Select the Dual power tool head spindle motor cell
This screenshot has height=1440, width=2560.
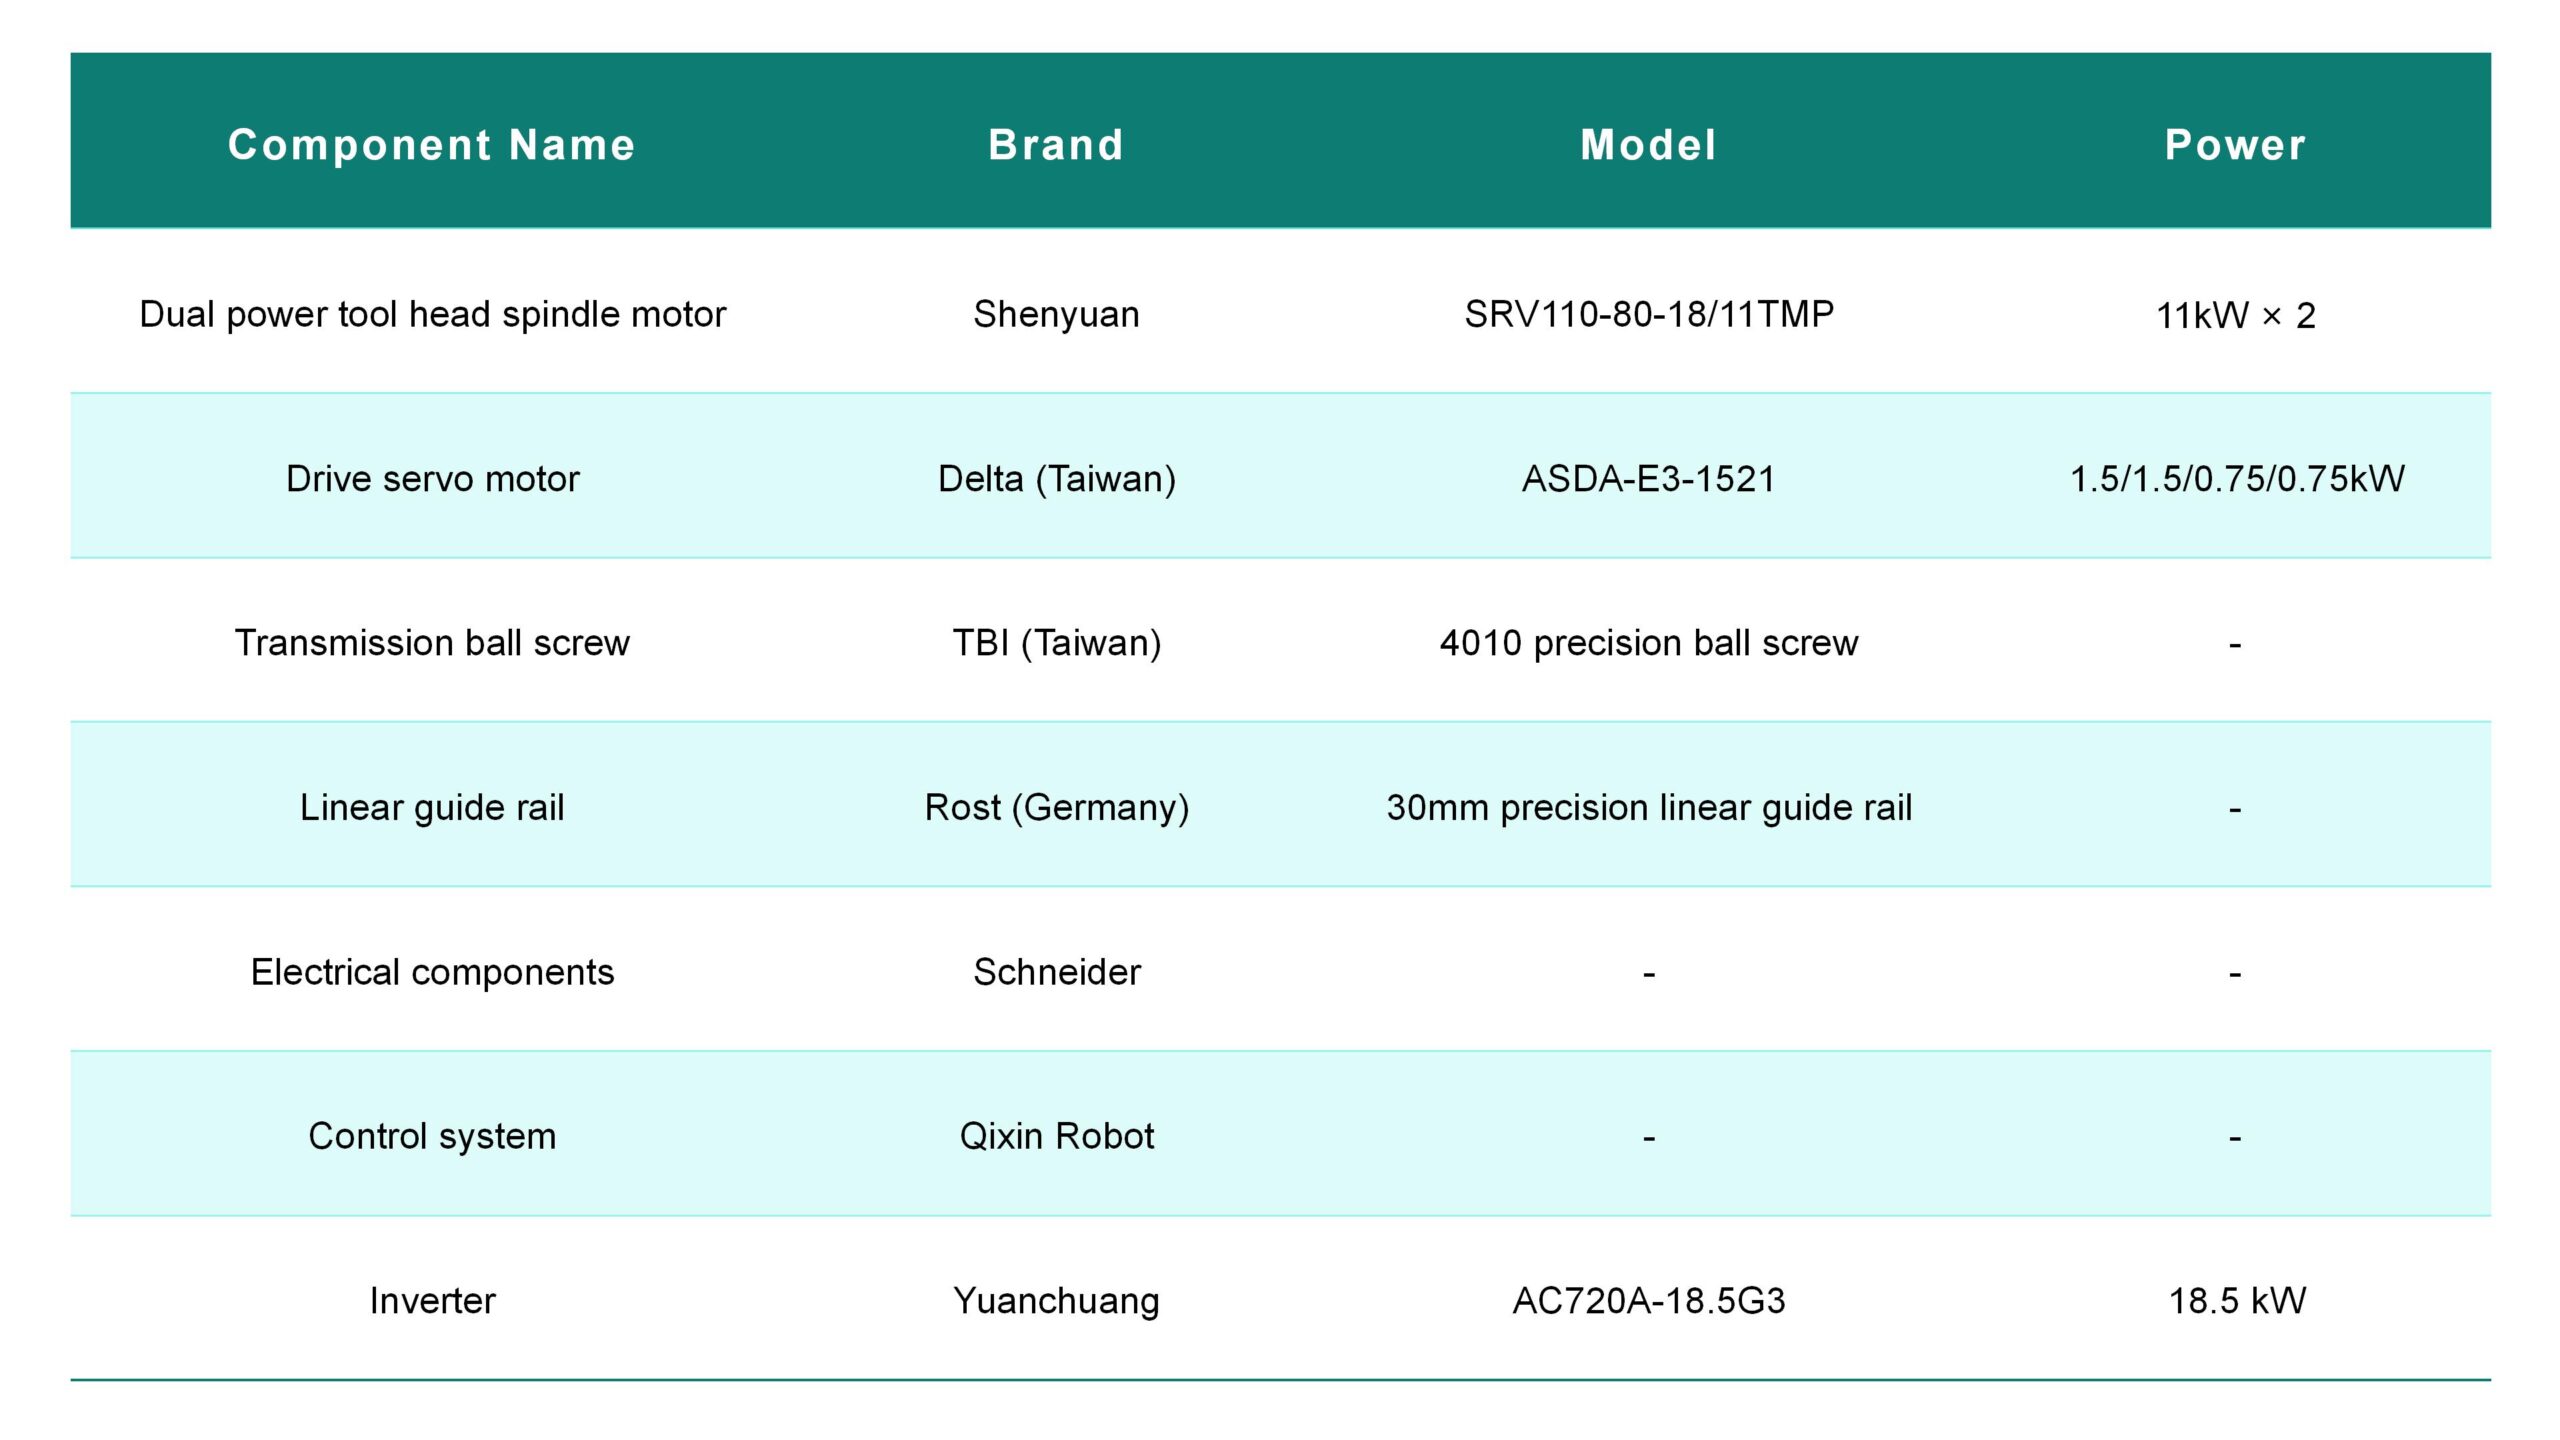coord(432,314)
